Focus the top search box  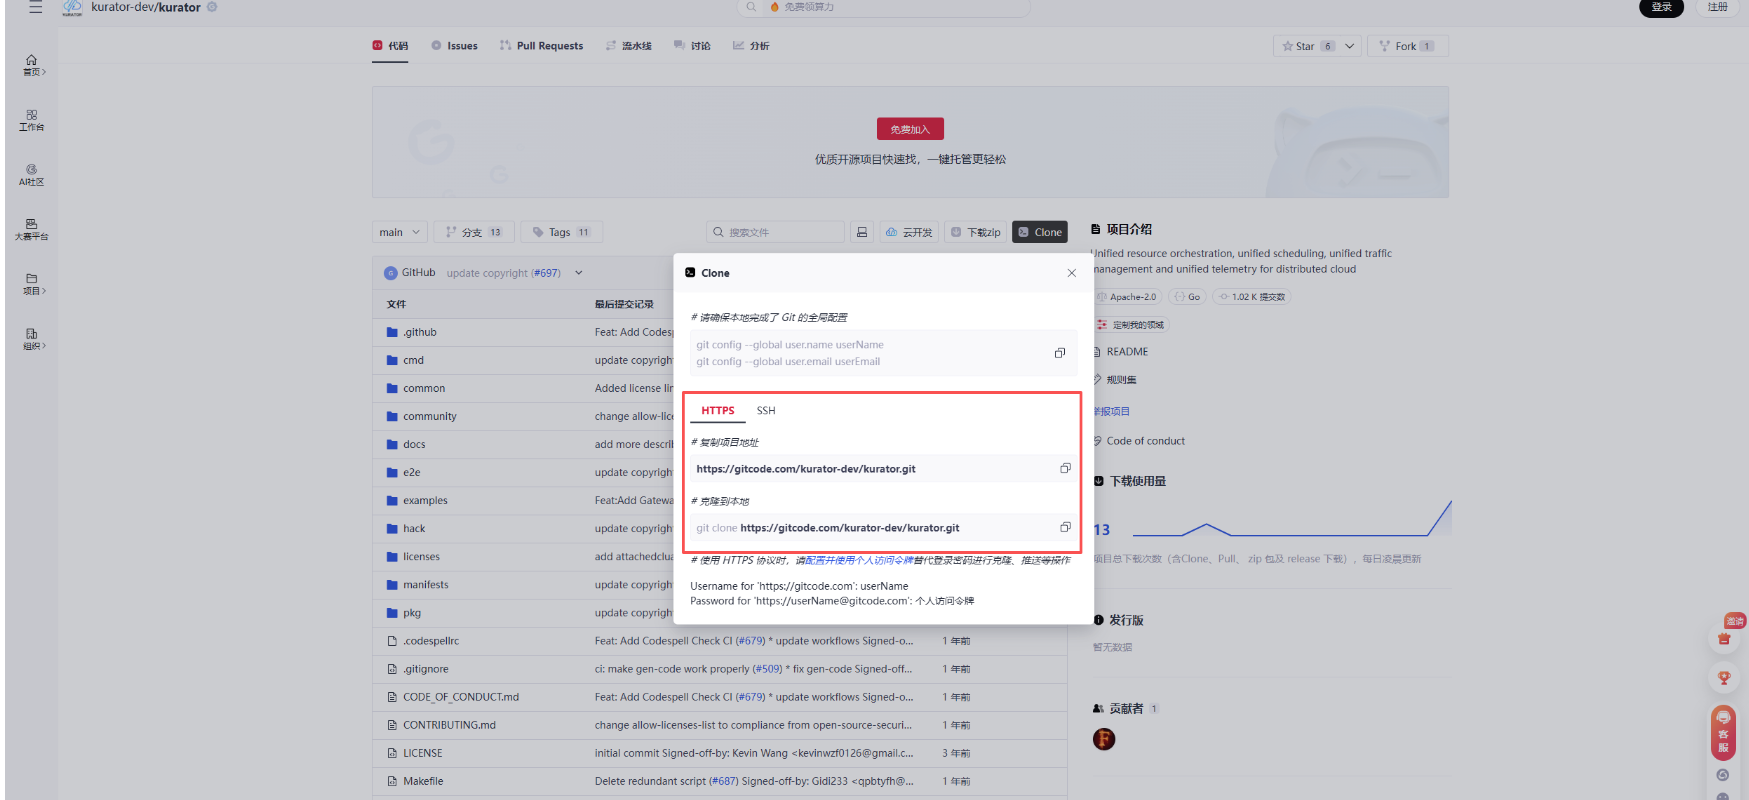(884, 7)
